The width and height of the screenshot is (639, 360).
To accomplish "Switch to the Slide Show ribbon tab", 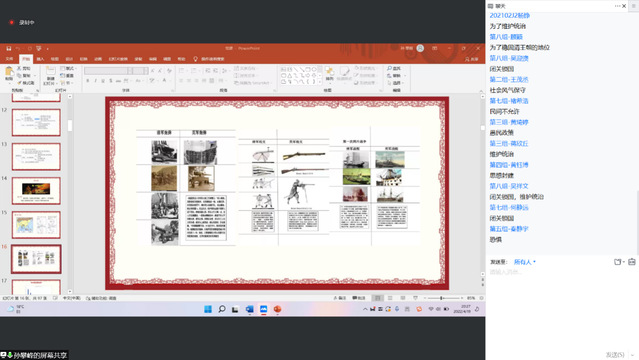I will tap(118, 59).
